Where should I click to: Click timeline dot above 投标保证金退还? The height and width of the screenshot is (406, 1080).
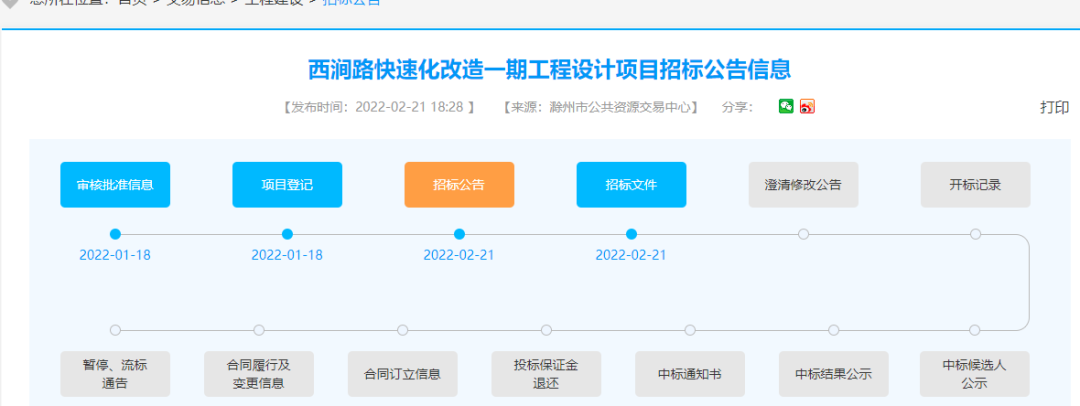point(546,330)
